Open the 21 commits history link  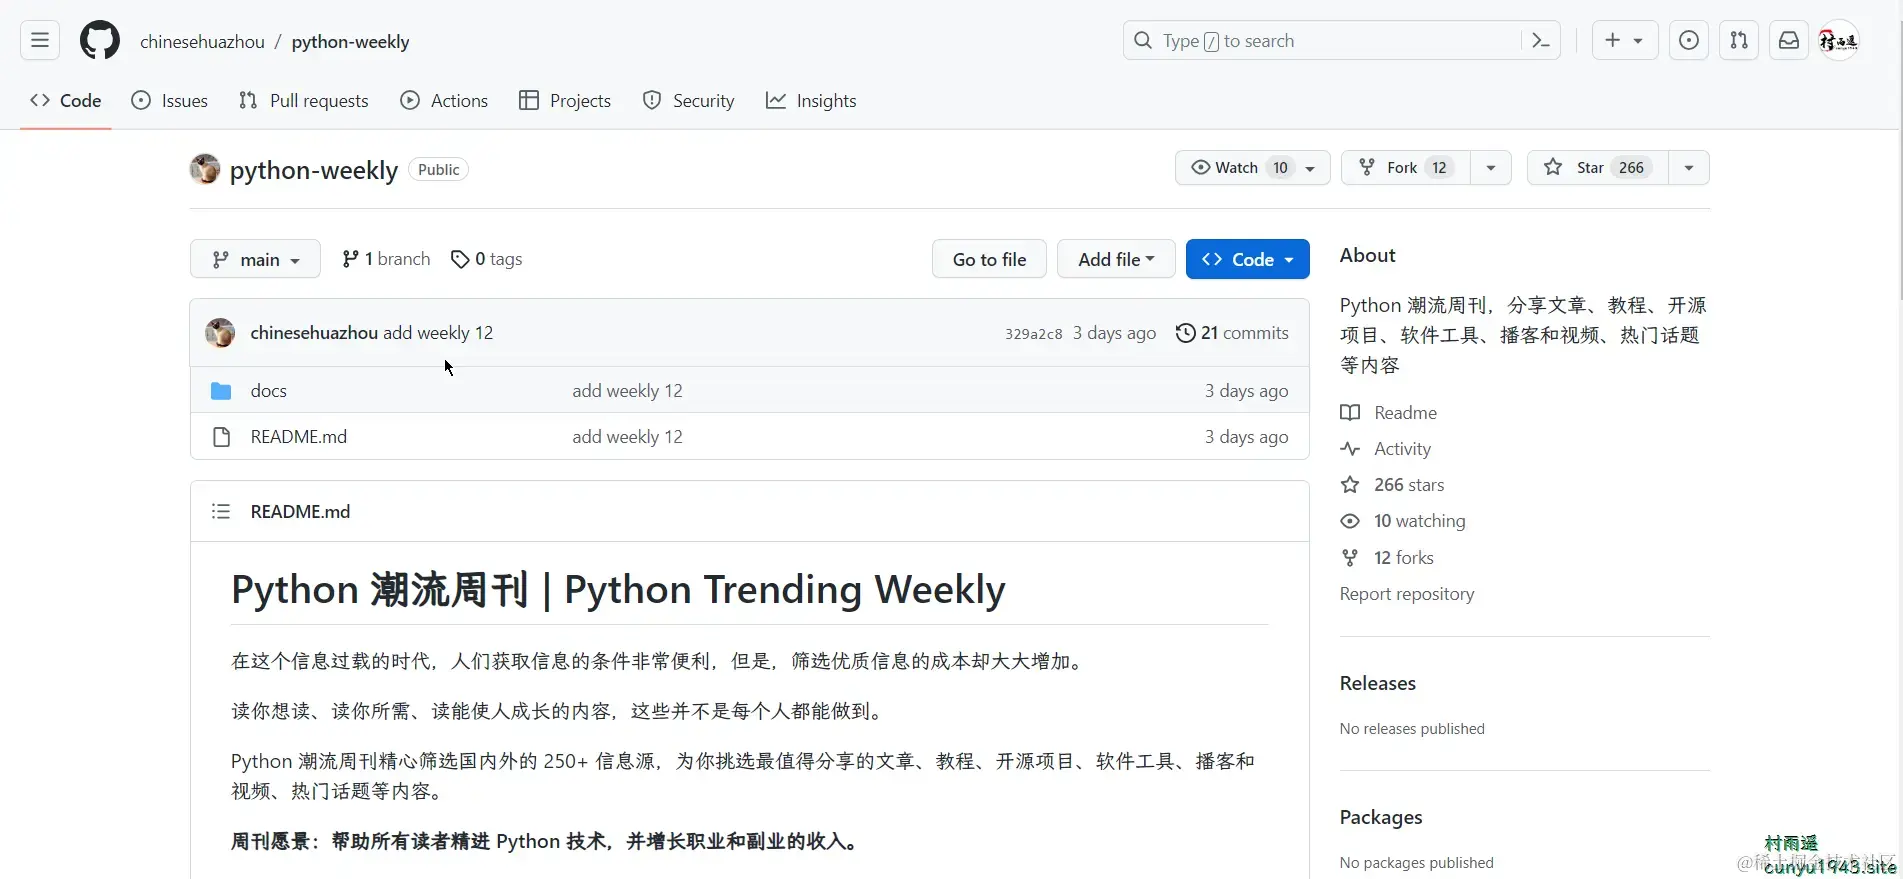point(1232,333)
